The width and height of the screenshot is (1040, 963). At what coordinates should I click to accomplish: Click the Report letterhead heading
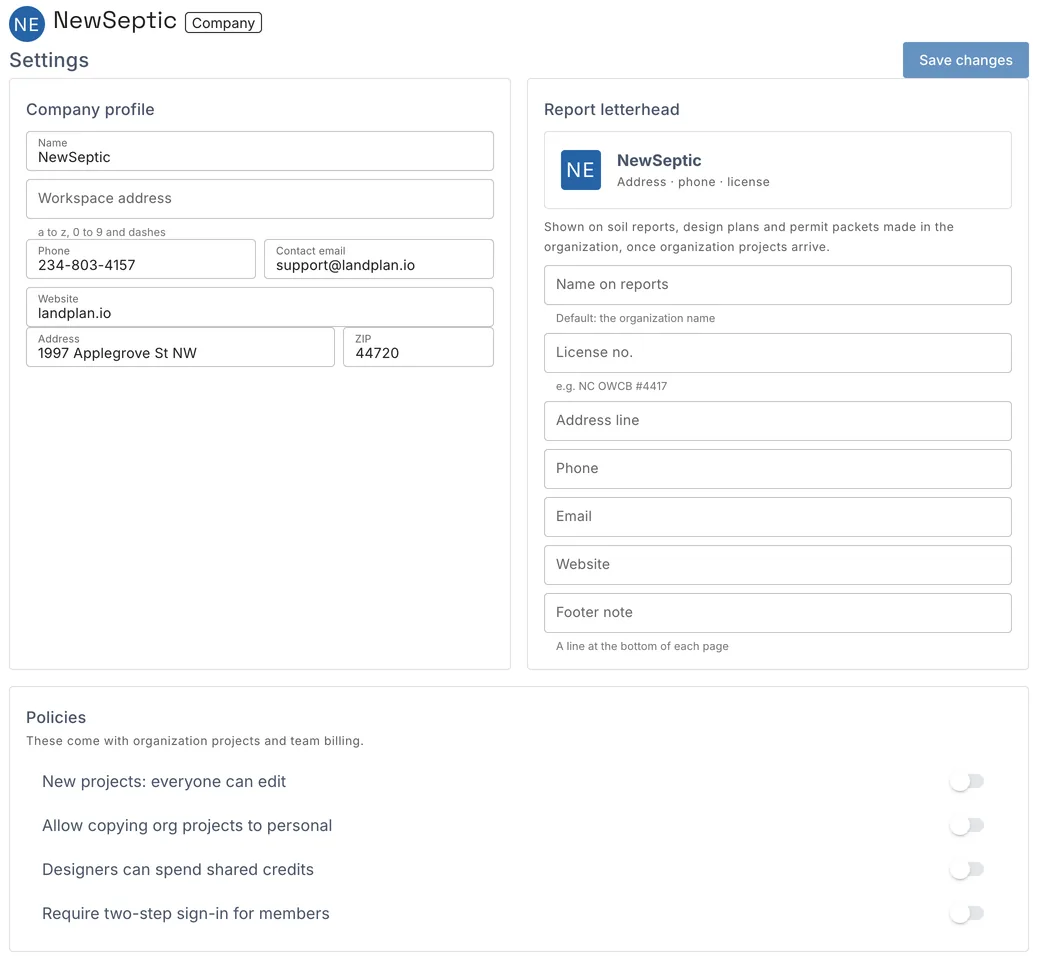612,109
